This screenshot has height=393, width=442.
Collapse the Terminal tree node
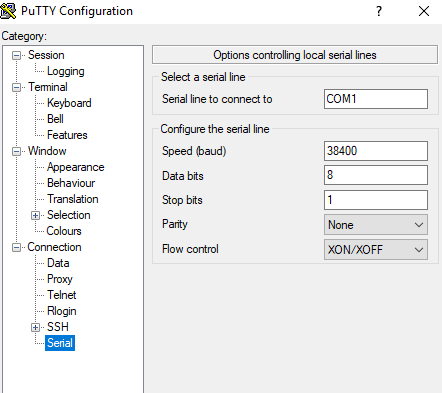(x=16, y=87)
